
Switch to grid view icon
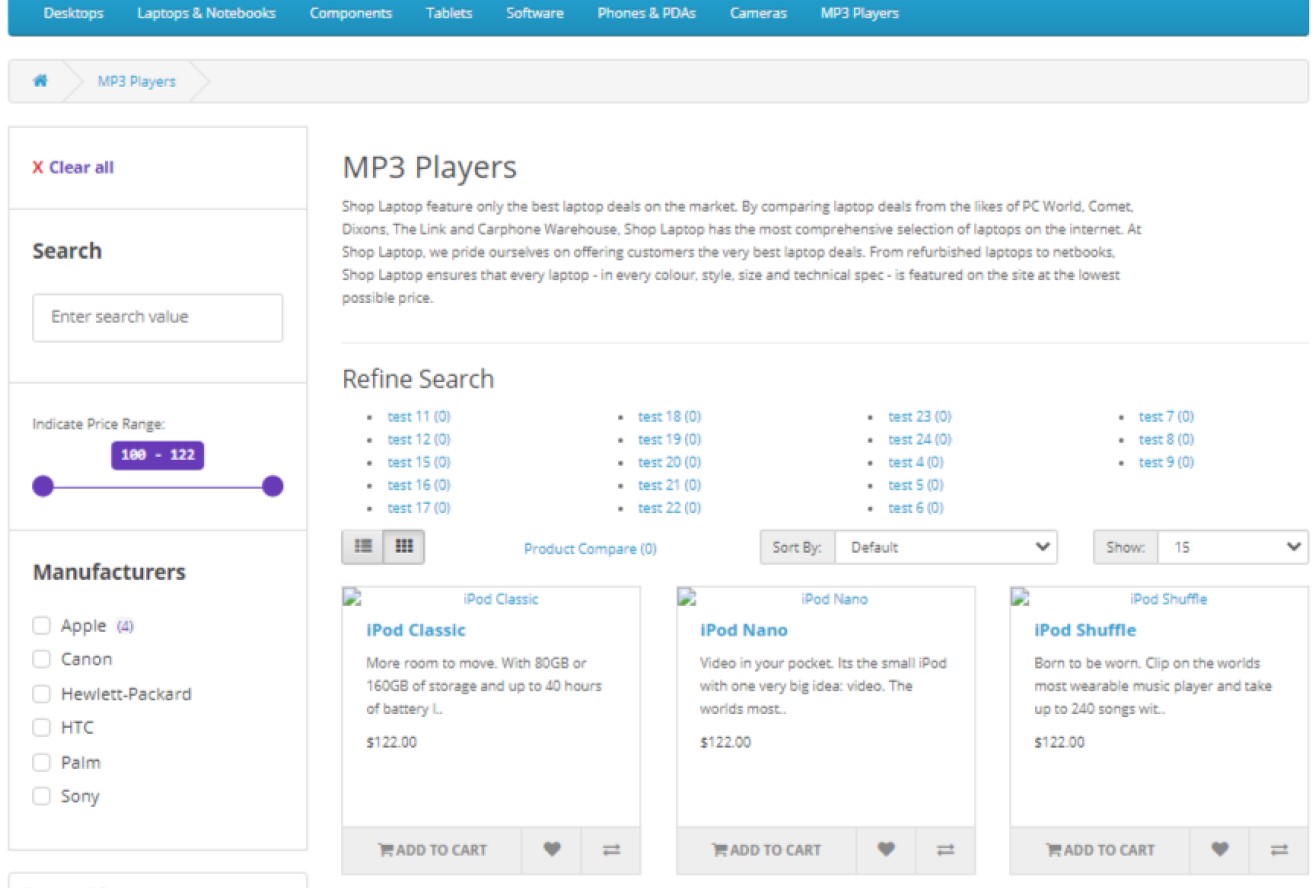coord(404,547)
